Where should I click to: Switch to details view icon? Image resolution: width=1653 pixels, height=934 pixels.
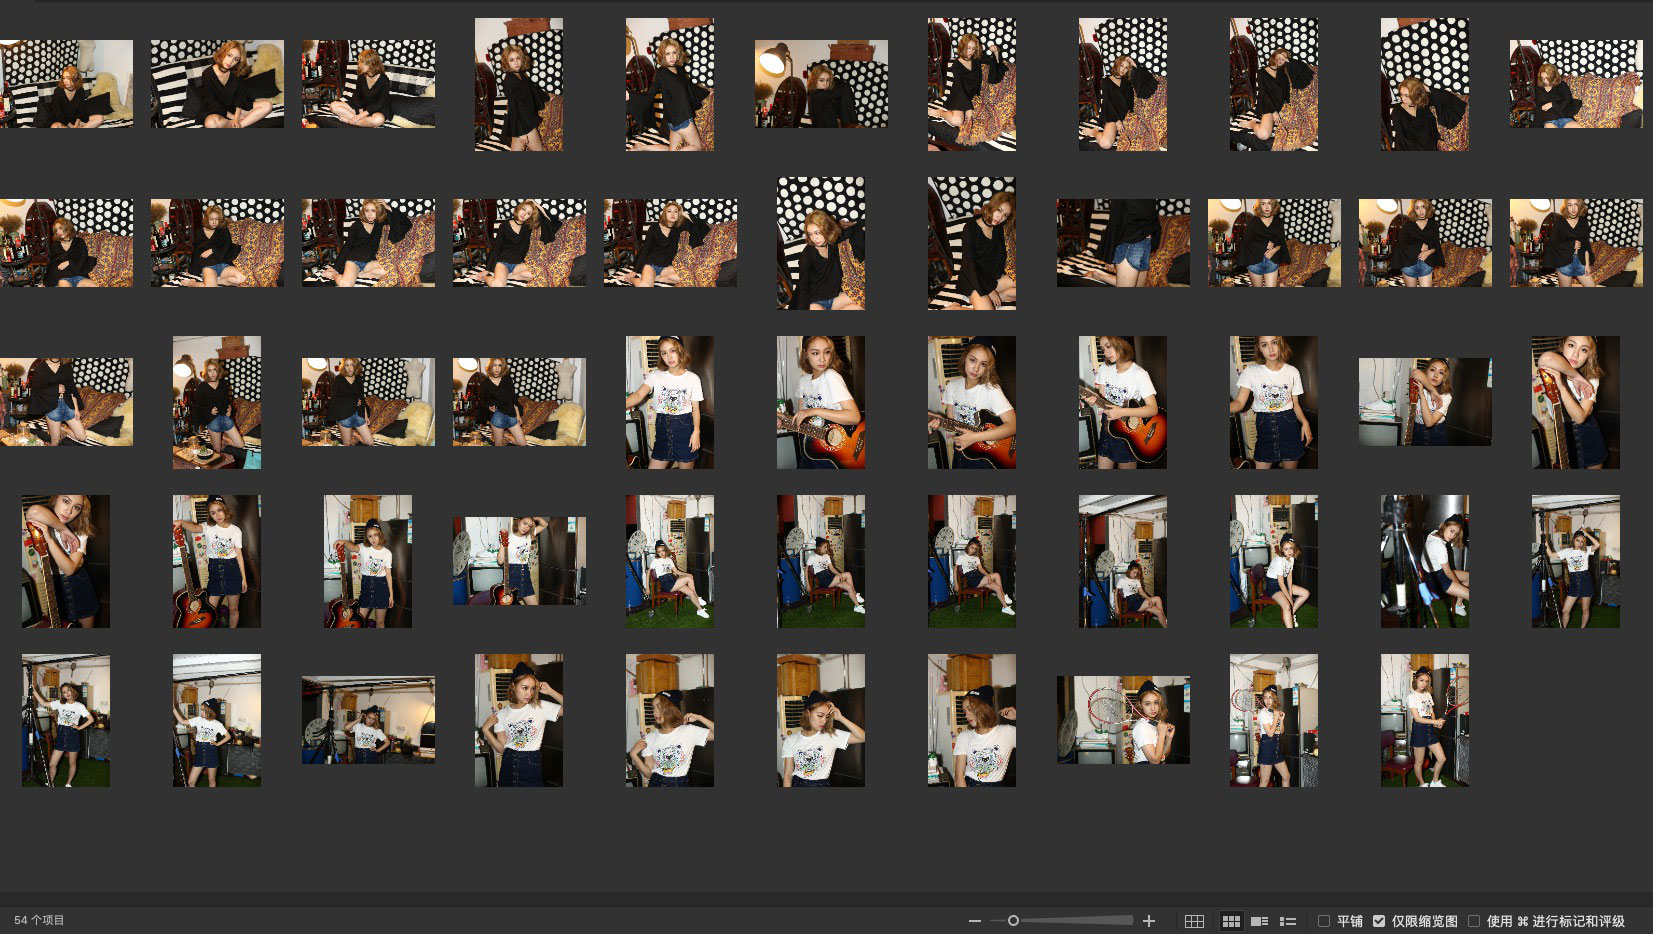(1260, 921)
